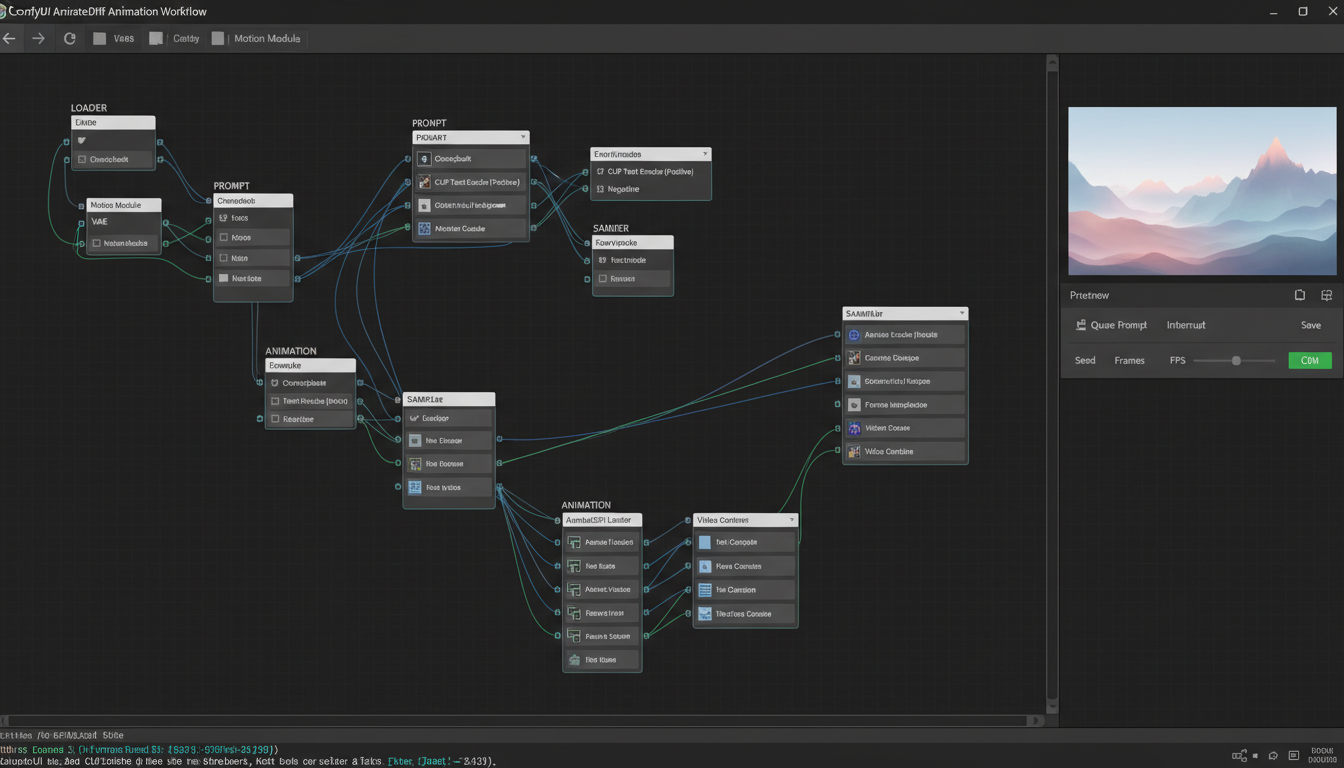Select the AnimateDiff Loader icon in the ANIMATION group
The image size is (1344, 768).
576,542
